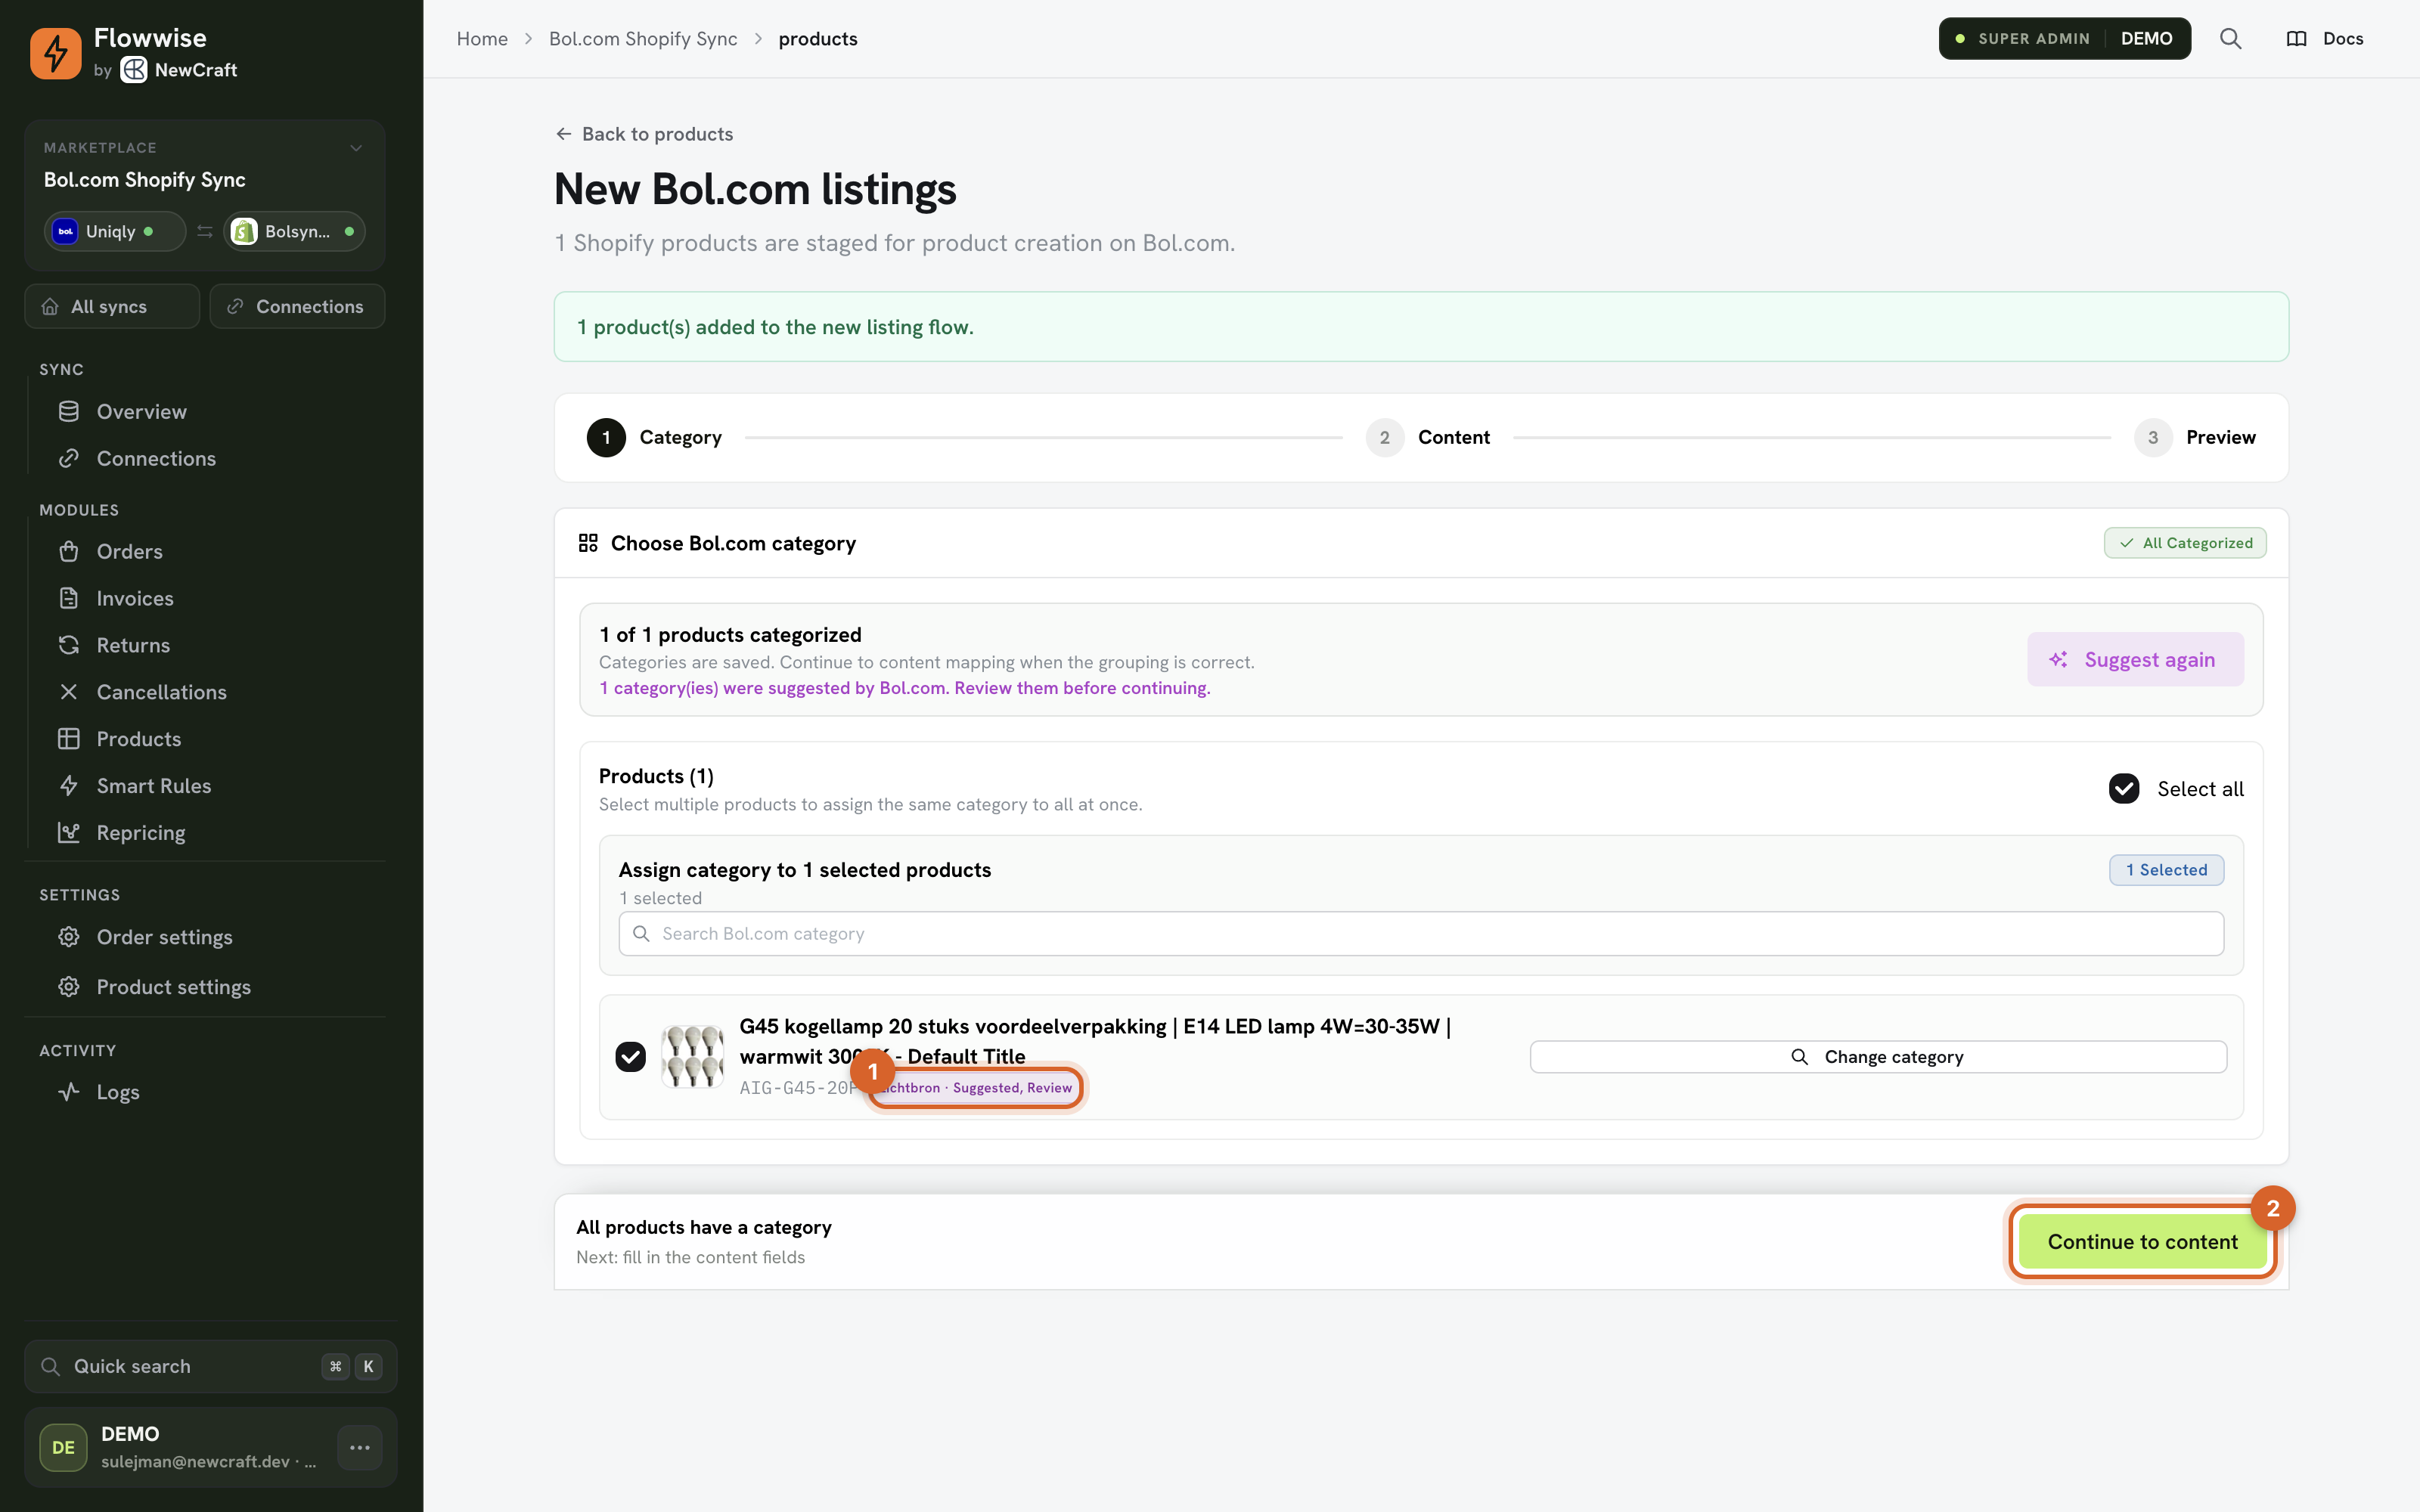Click the Cancellations X icon

(69, 692)
